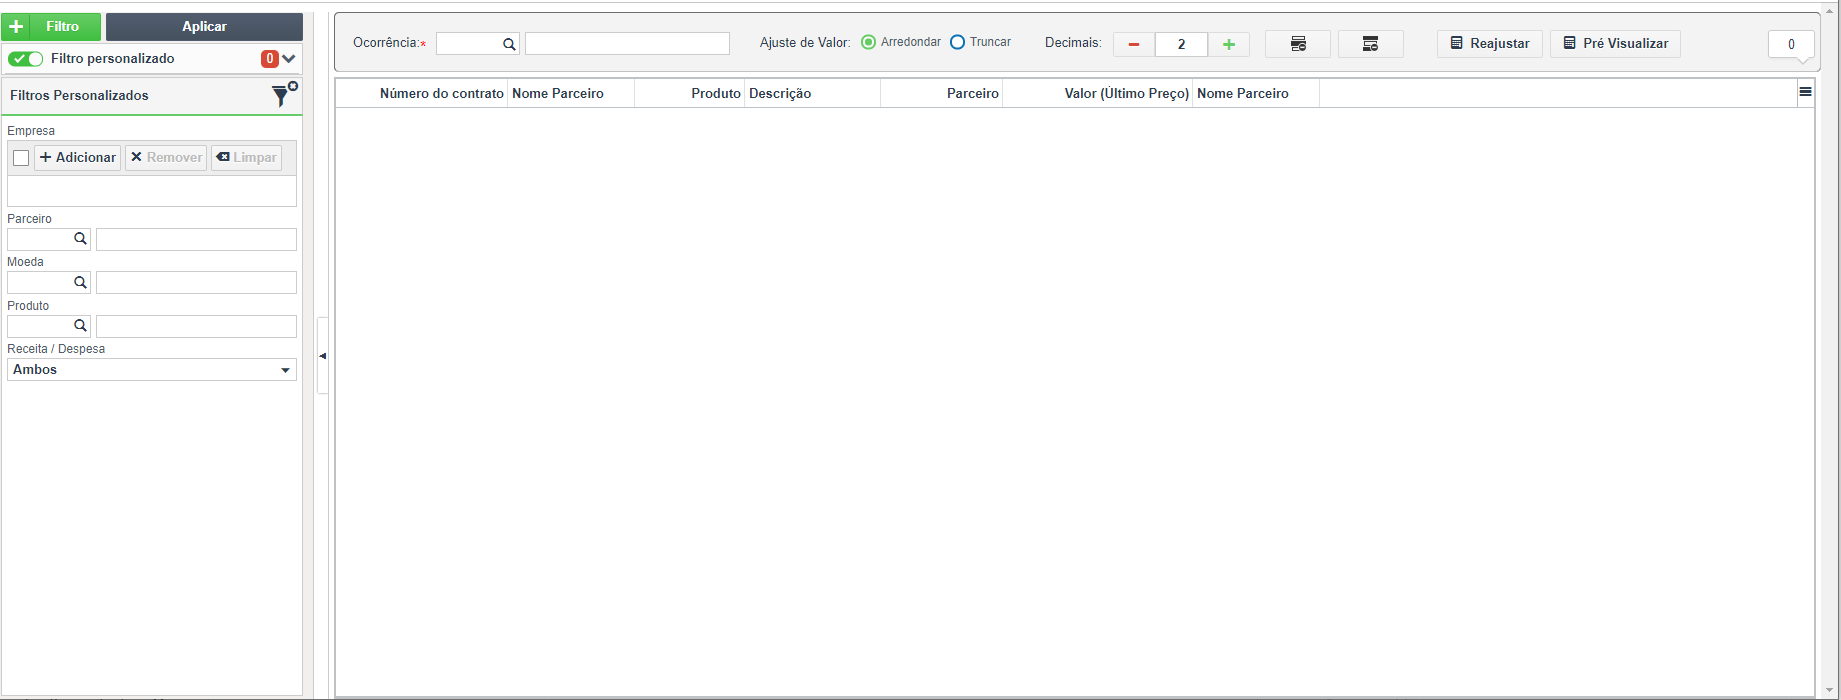The width and height of the screenshot is (1841, 700).
Task: Add a company with Adicionar
Action: [x=78, y=158]
